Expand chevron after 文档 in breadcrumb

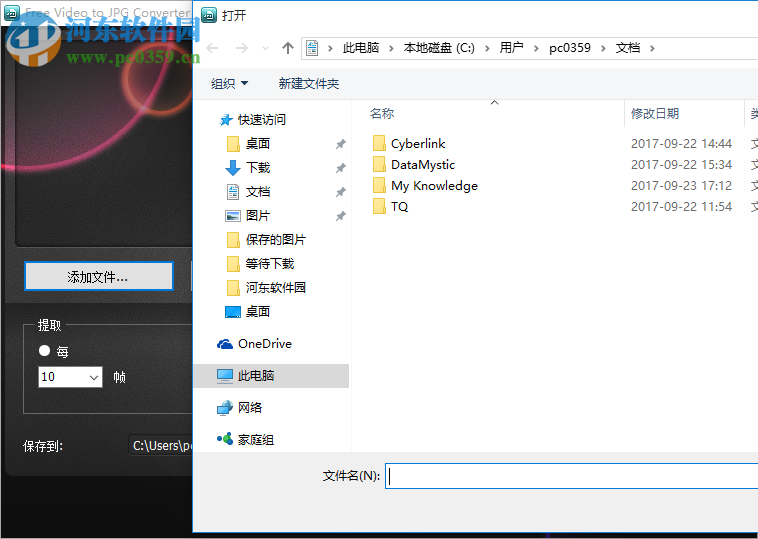(653, 48)
